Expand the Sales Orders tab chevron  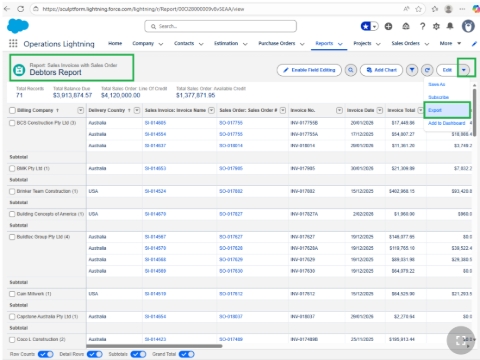427,44
